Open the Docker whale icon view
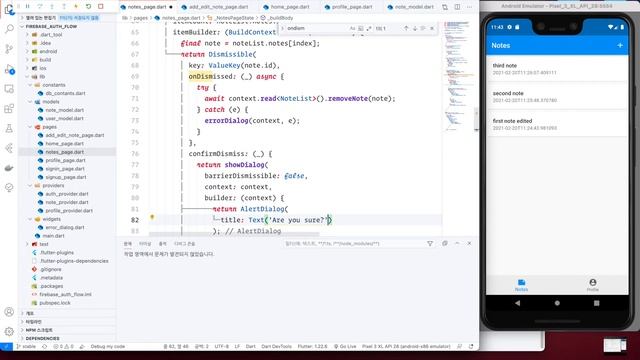Viewport: 640px width, 360px height. coord(9,168)
